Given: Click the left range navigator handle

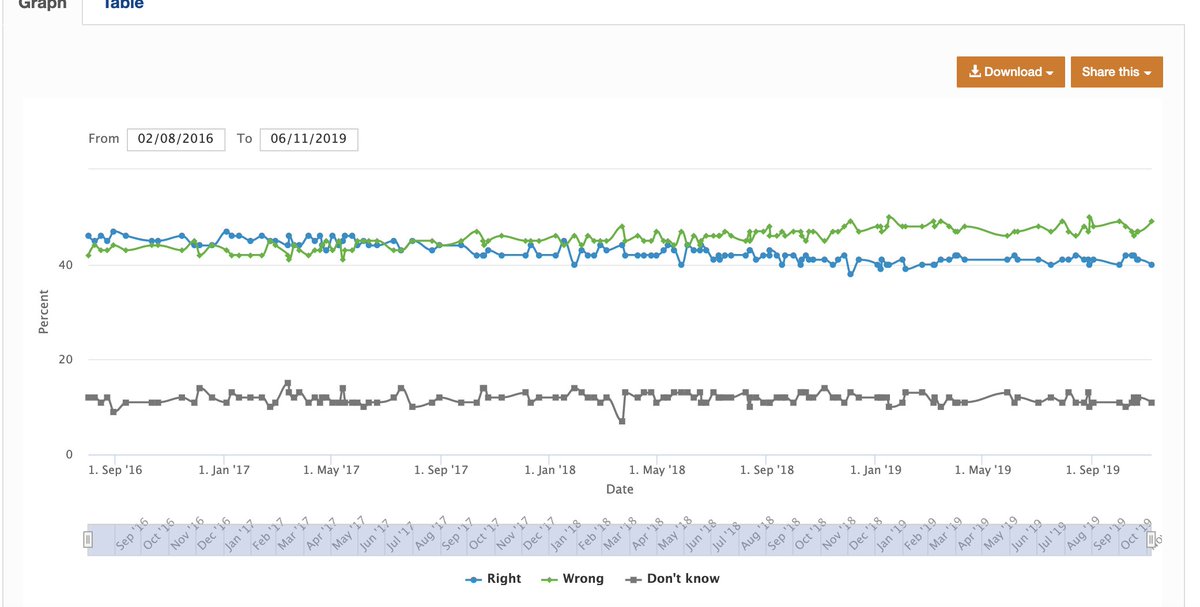Looking at the screenshot, I should coord(88,540).
